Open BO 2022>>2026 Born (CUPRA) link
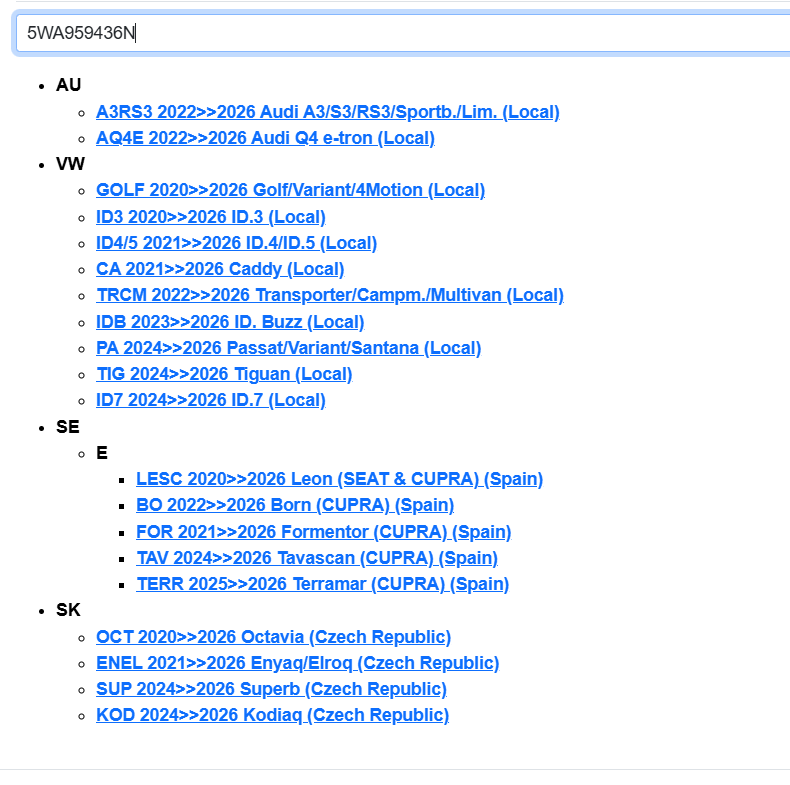The width and height of the screenshot is (790, 785). [x=295, y=505]
